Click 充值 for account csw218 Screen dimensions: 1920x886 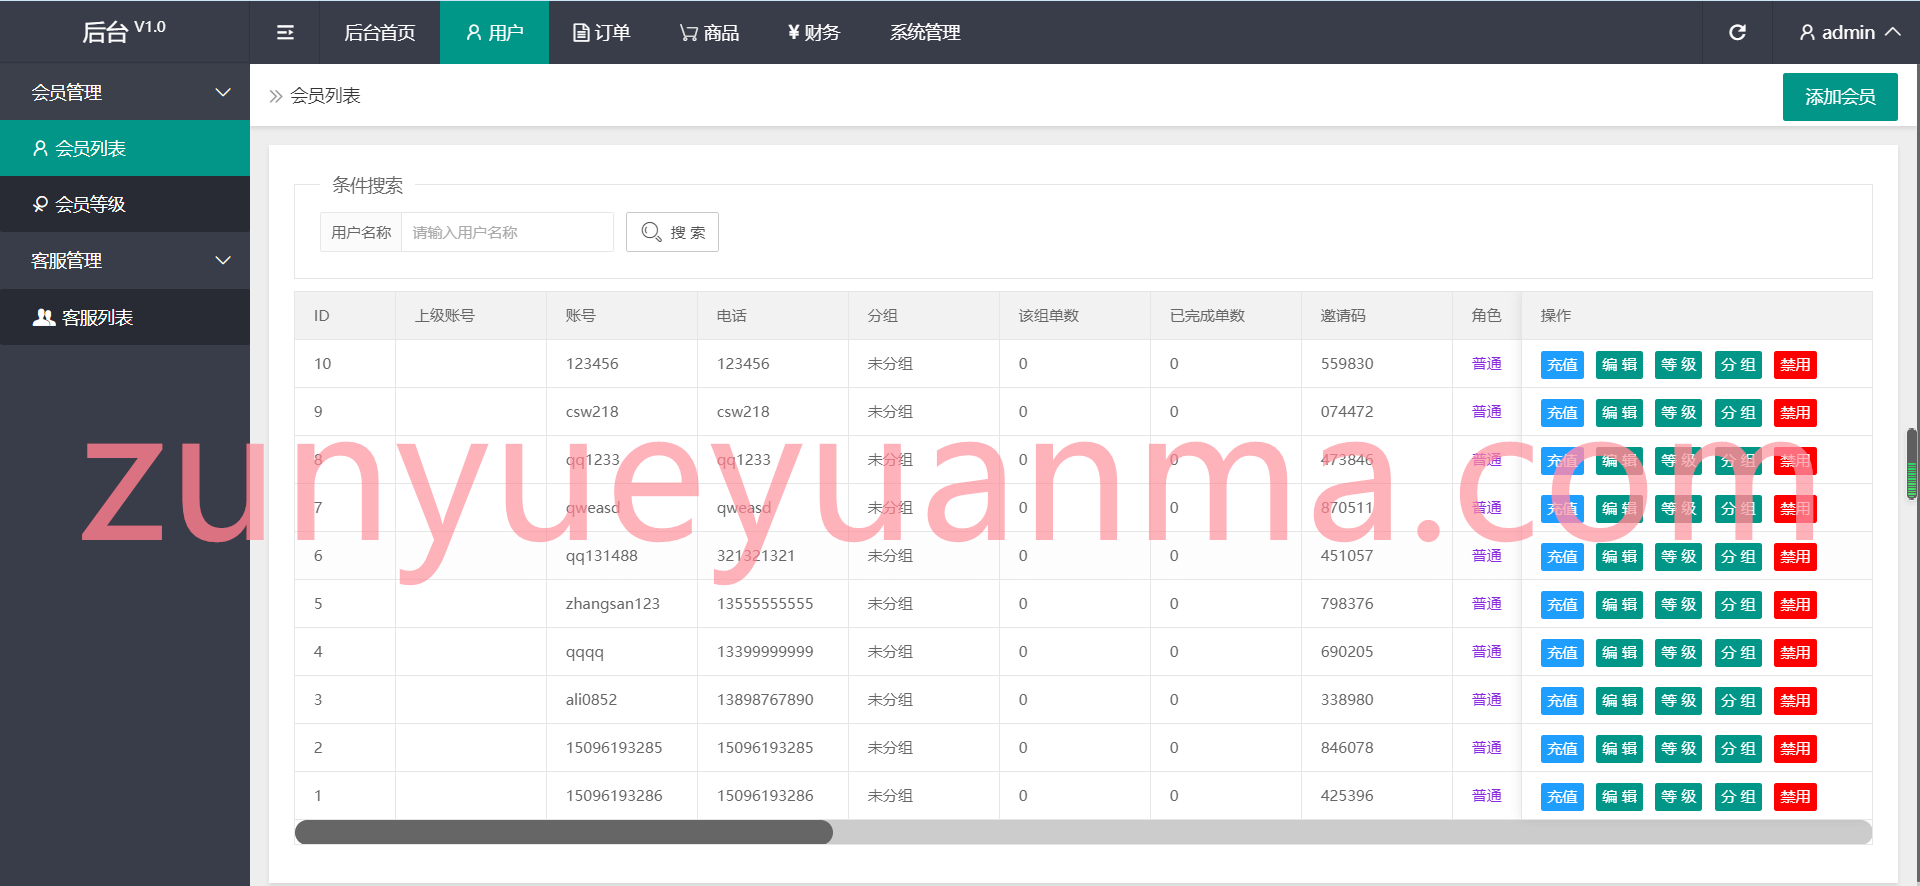pos(1562,413)
